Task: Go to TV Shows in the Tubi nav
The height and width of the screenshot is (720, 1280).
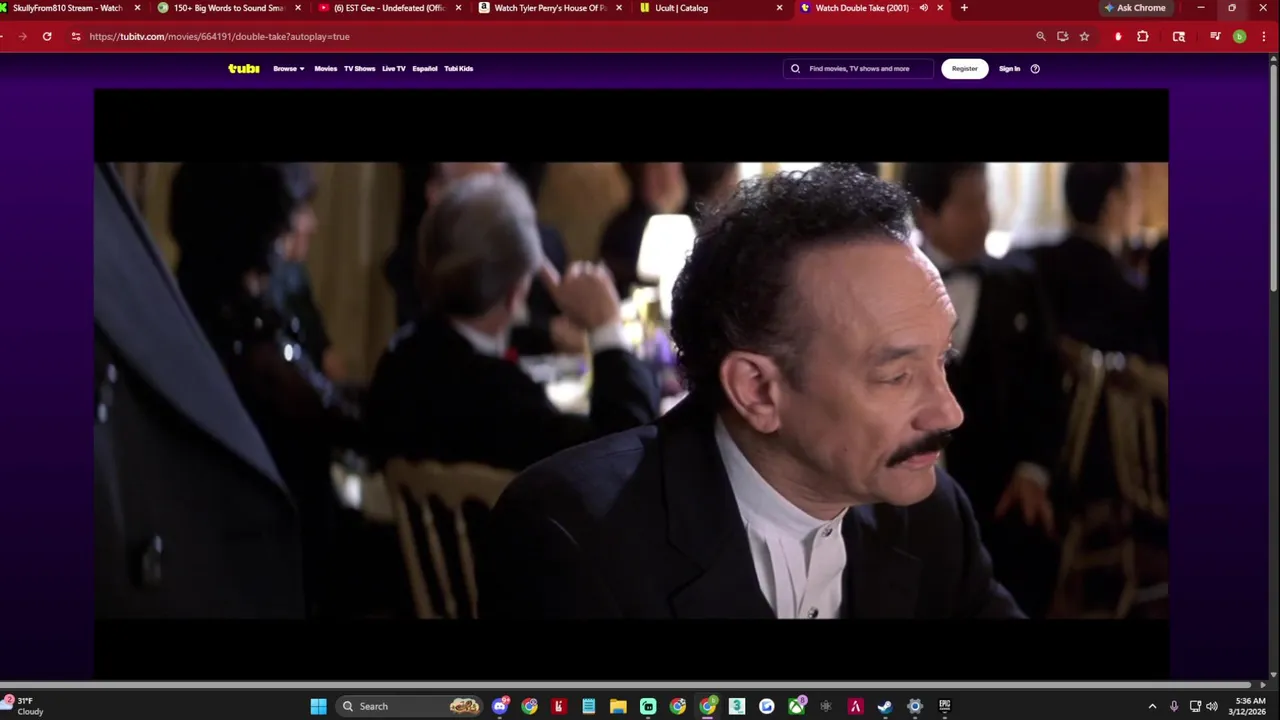Action: [359, 69]
